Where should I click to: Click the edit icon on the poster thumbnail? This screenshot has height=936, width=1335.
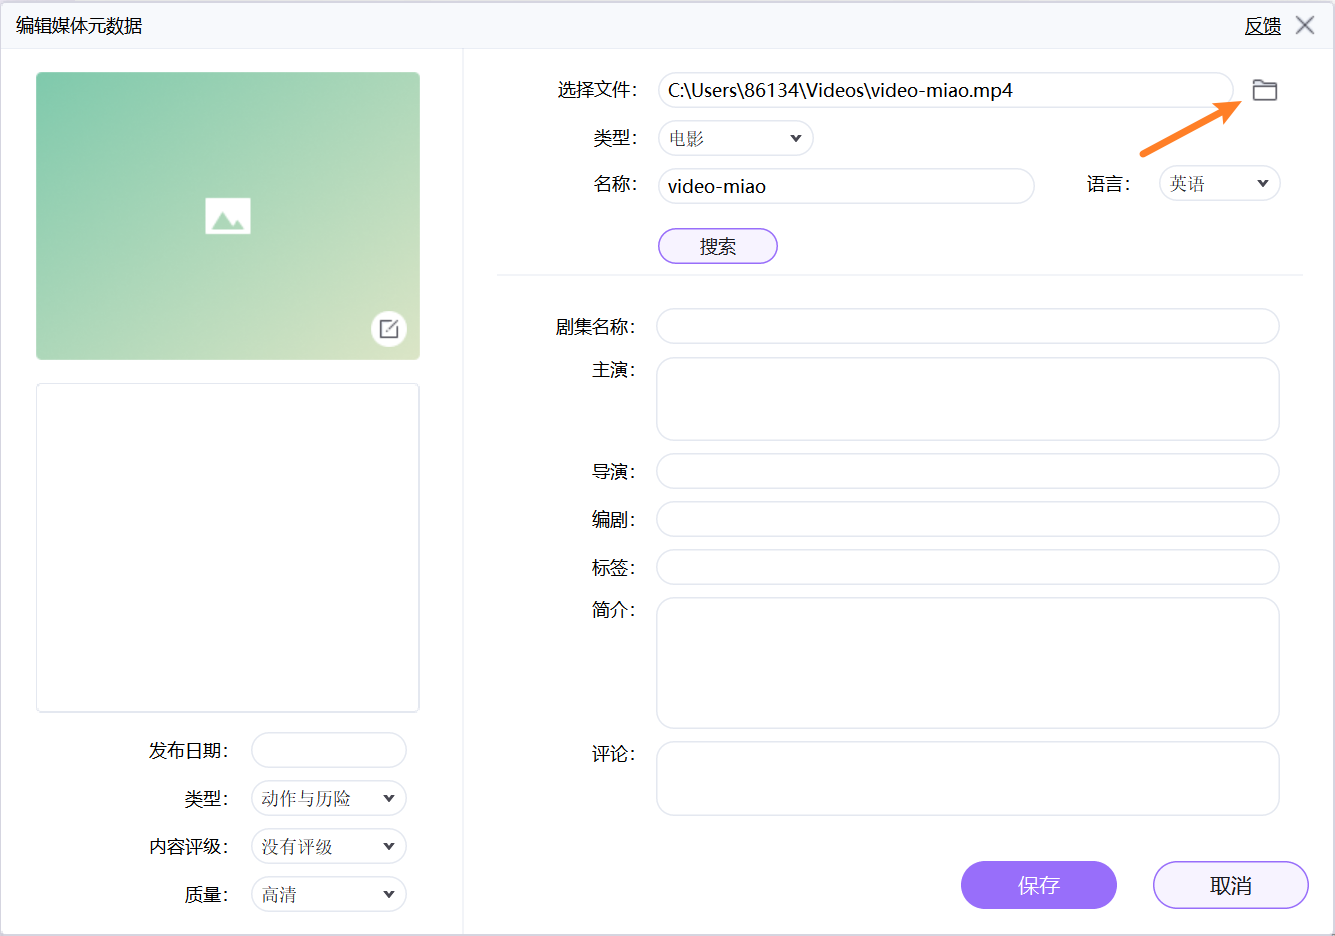[x=388, y=329]
